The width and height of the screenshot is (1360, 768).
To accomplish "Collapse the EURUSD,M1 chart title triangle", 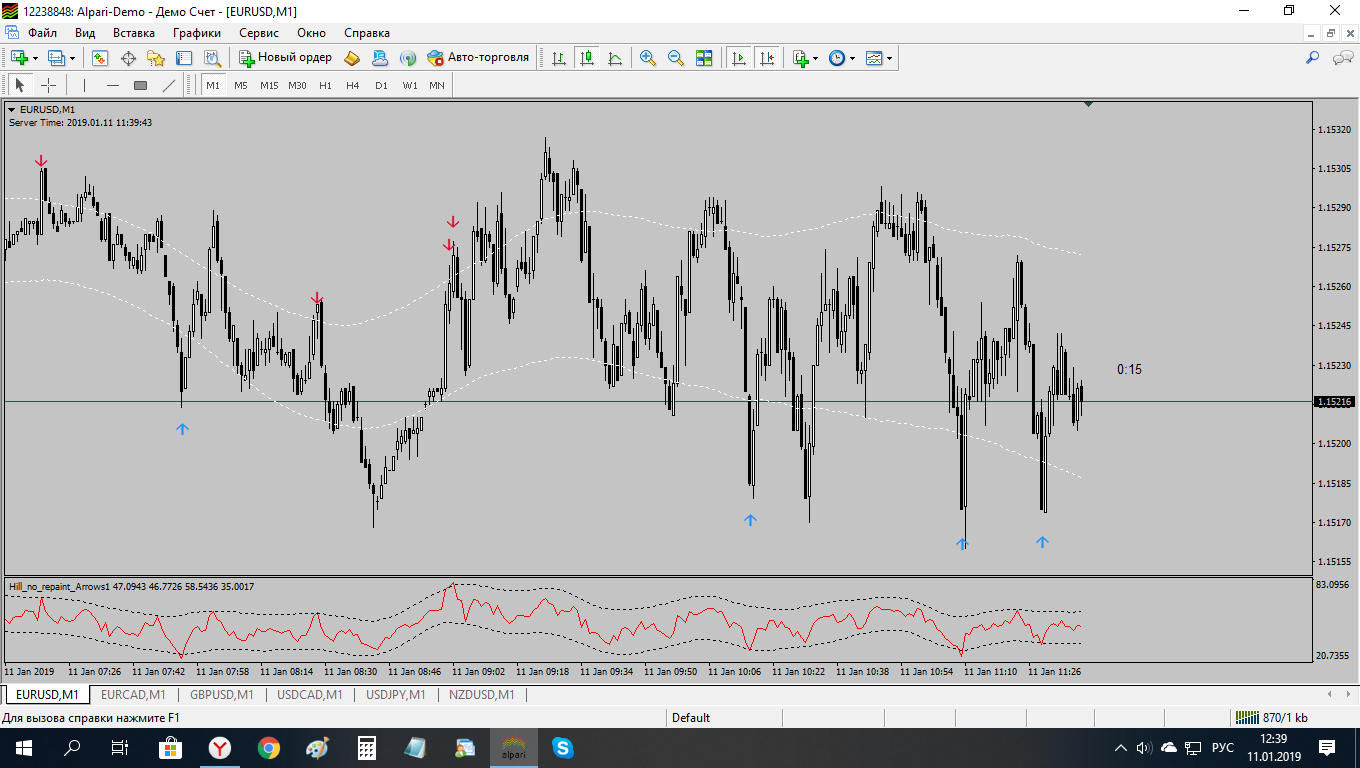I will 12,109.
